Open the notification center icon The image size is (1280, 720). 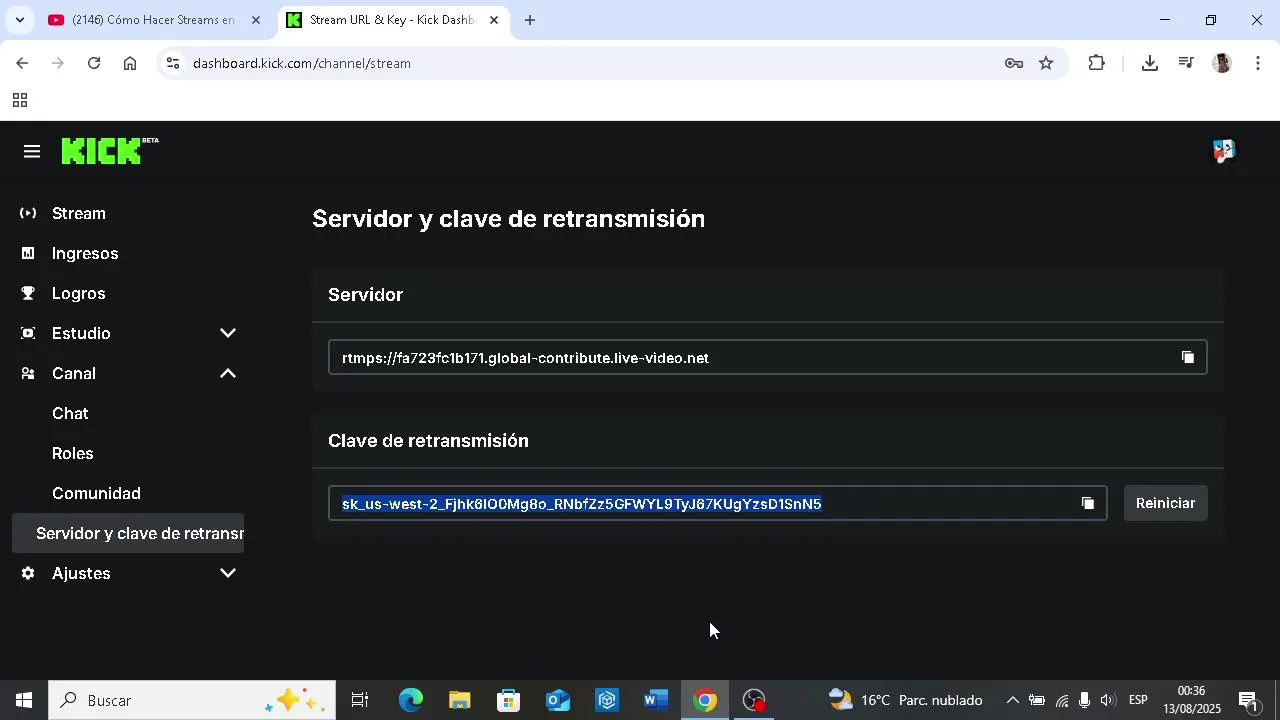point(1249,700)
